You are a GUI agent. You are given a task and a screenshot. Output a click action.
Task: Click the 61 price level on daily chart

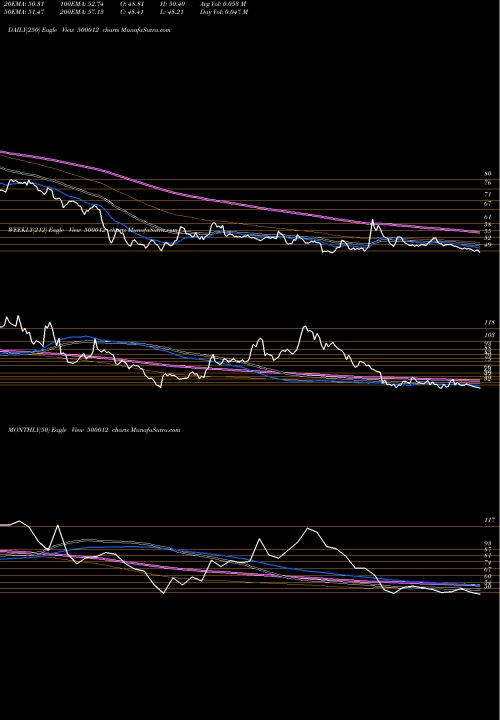[x=487, y=217]
